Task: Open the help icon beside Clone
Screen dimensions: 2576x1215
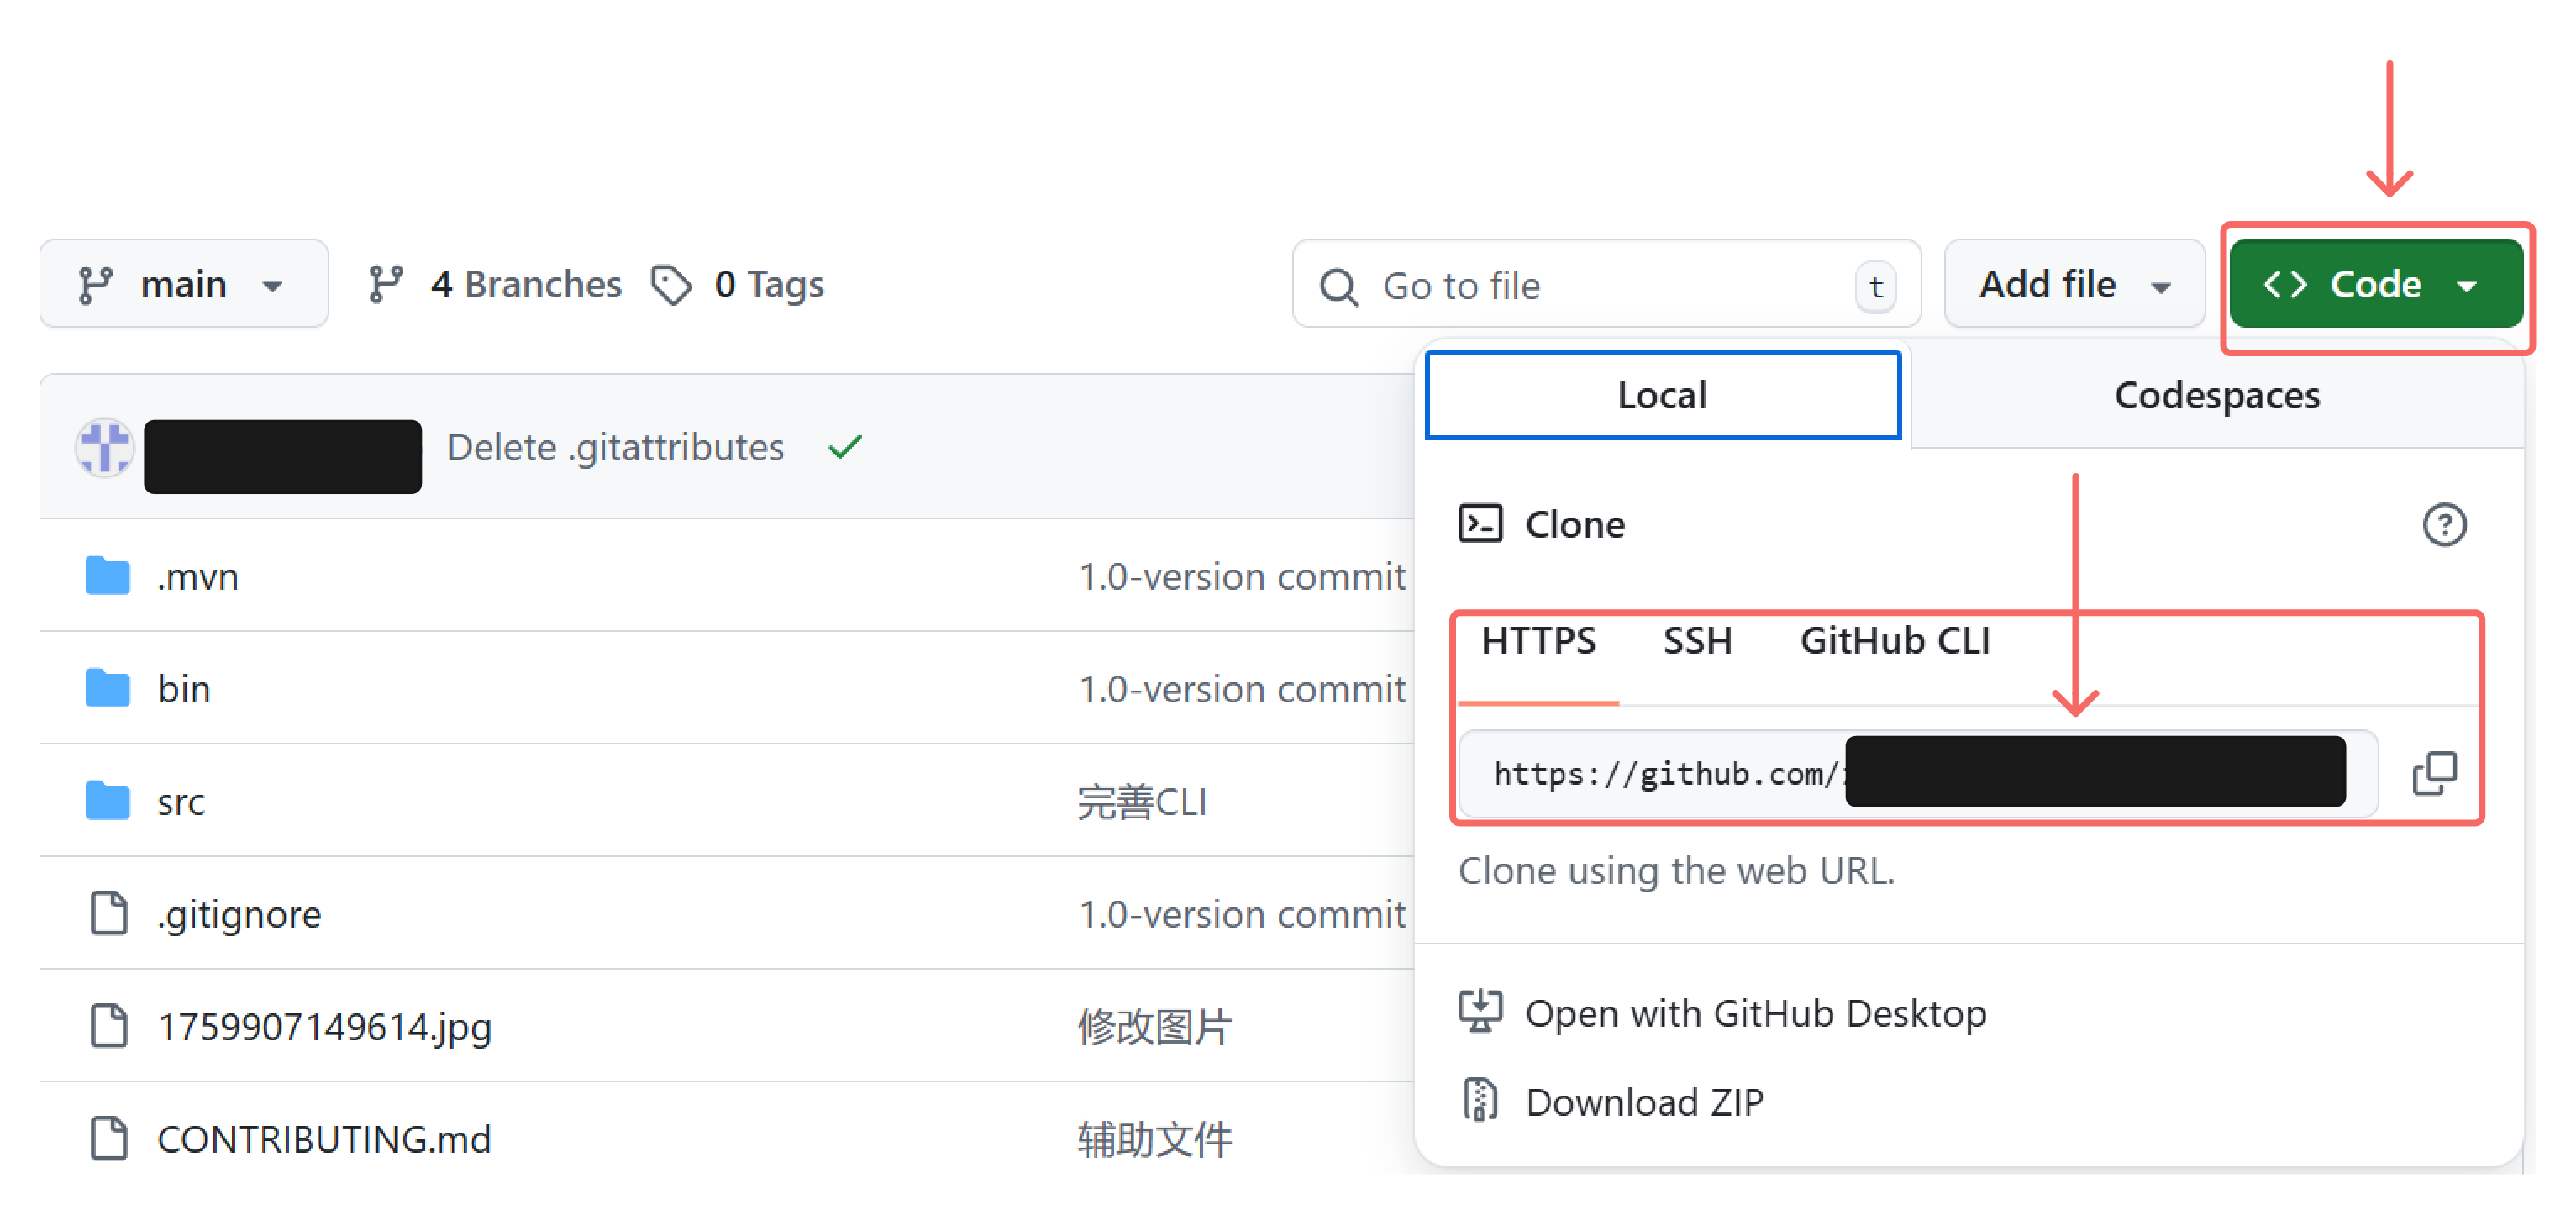Action: coord(2445,524)
